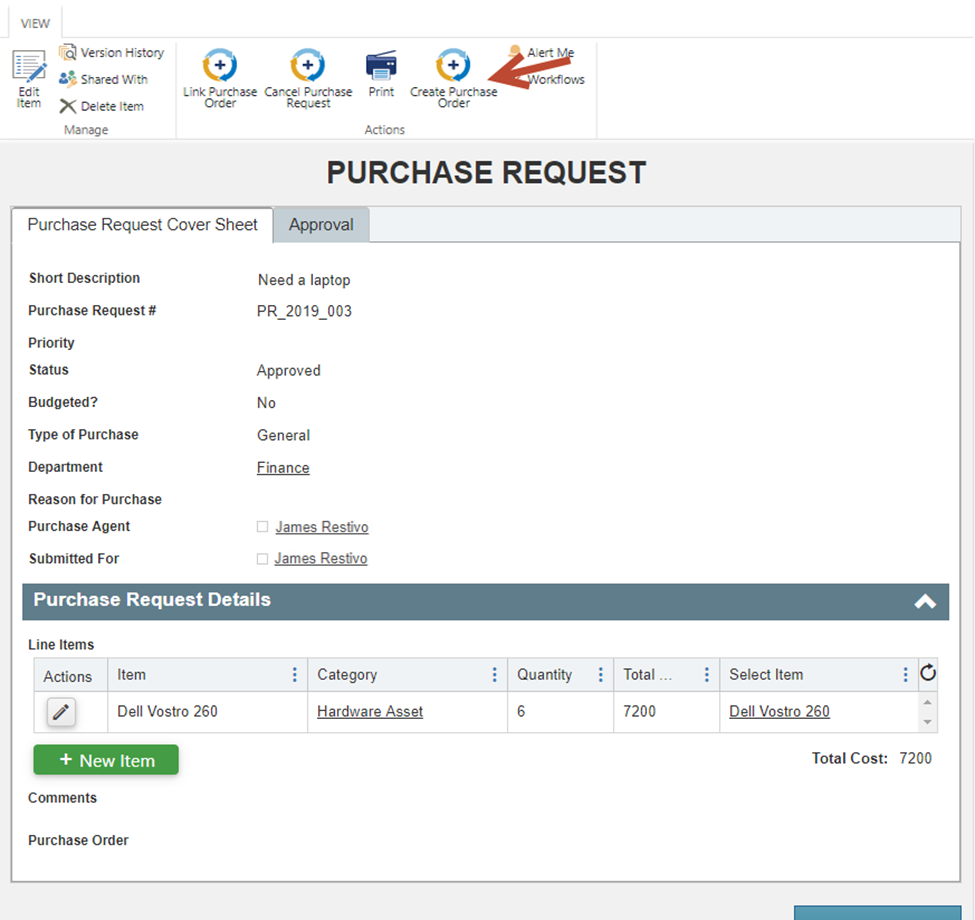Edit the Dell Vostro 260 line item
This screenshot has width=975, height=920.
(61, 712)
